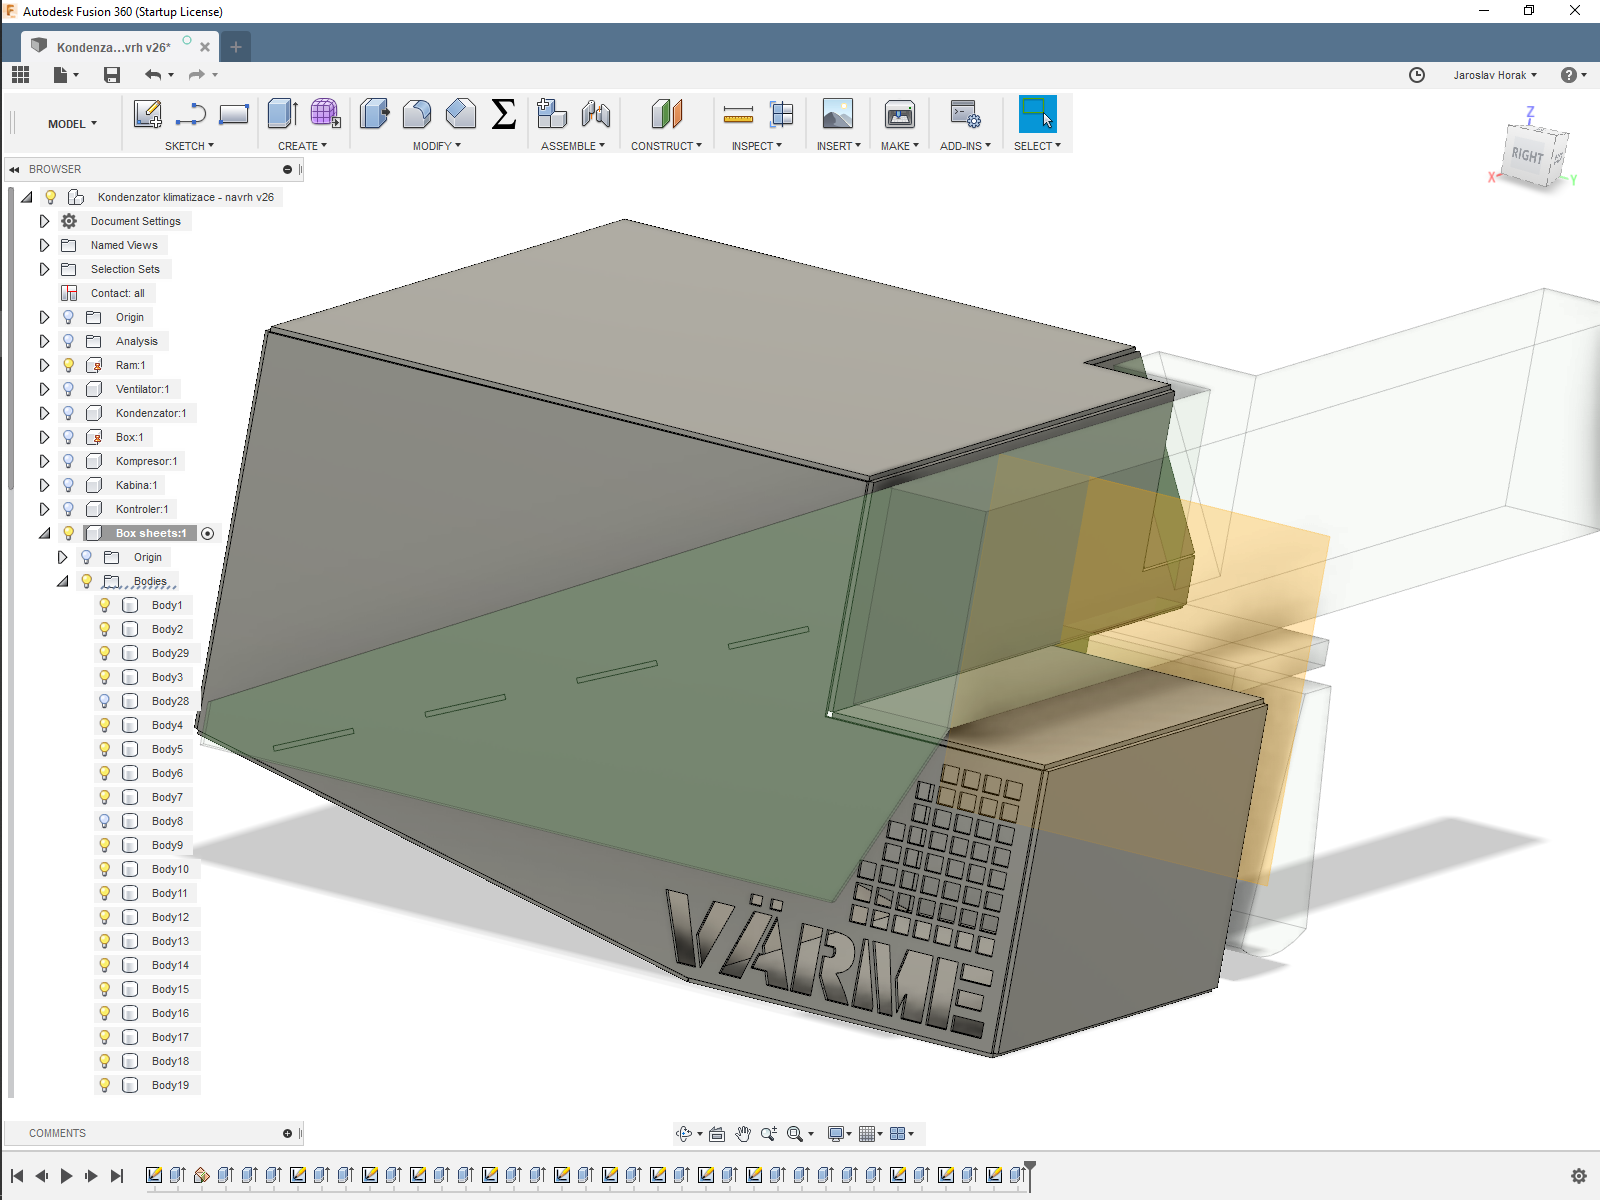
Task: Select the Fillet tool
Action: pos(418,114)
